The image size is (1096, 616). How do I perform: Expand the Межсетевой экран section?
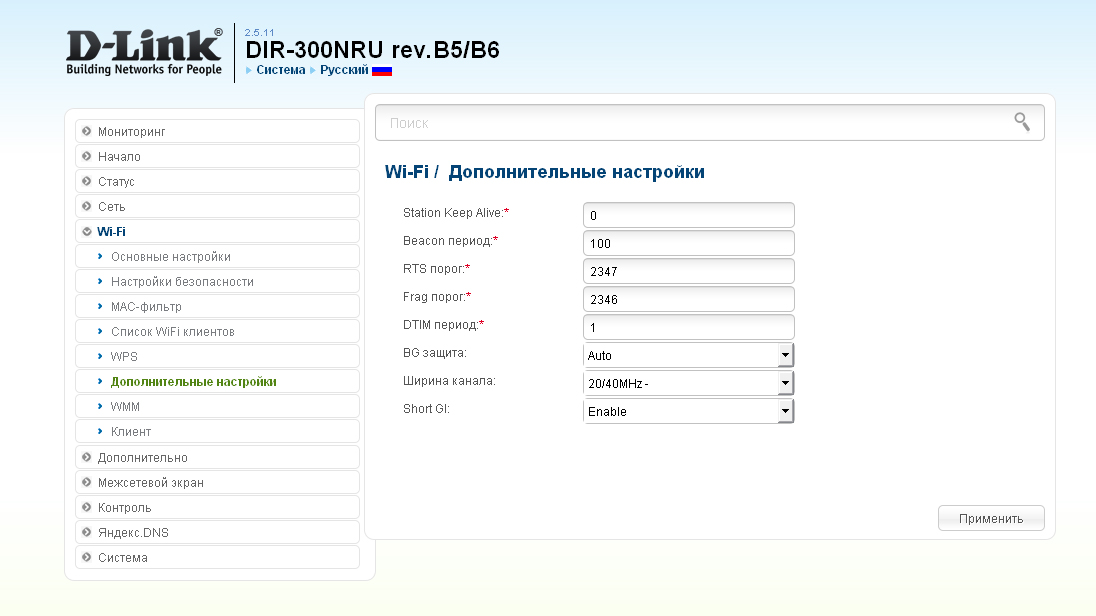[x=217, y=482]
